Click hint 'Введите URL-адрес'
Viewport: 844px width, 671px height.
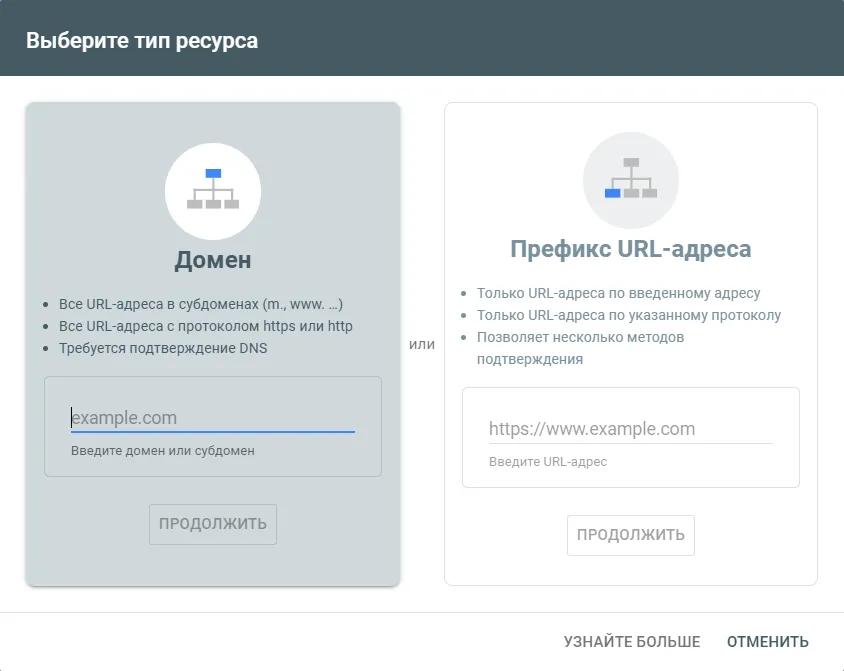tap(548, 462)
